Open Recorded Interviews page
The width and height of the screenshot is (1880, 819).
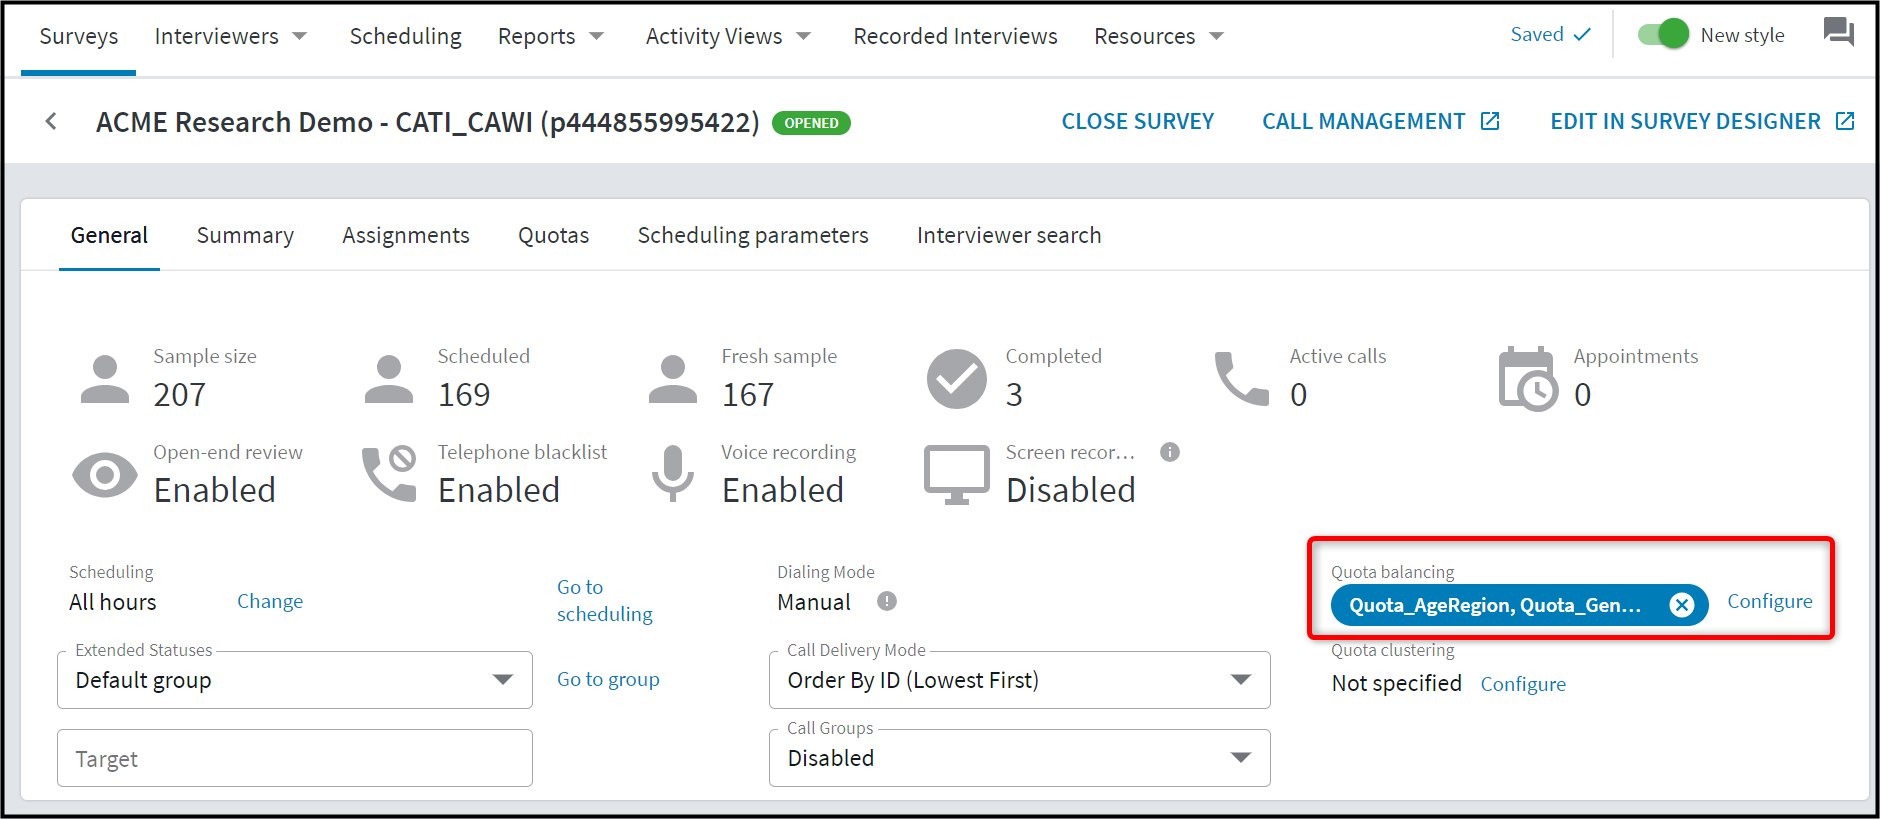click(x=955, y=36)
